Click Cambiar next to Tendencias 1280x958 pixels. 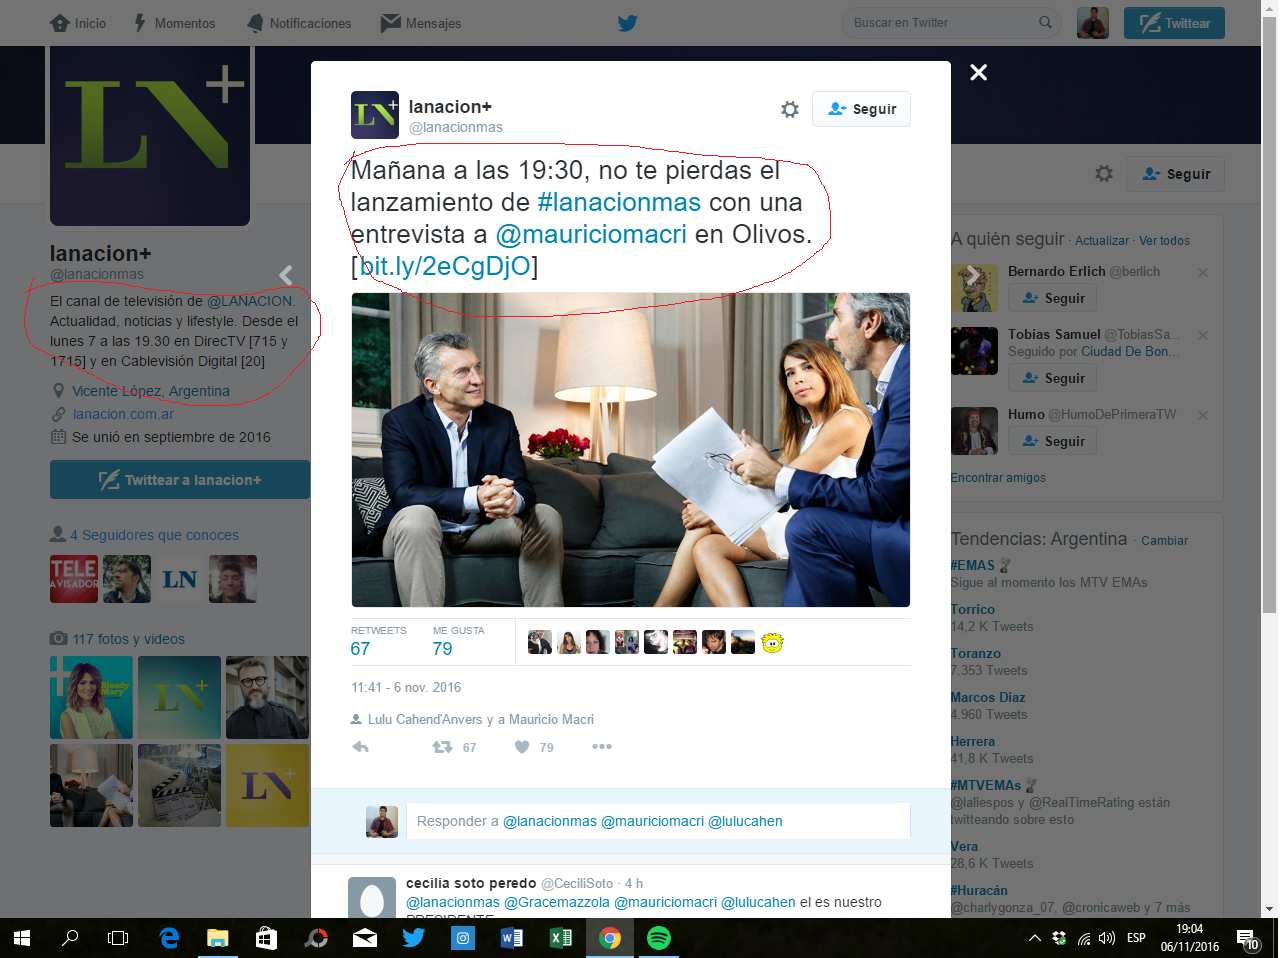(1164, 541)
